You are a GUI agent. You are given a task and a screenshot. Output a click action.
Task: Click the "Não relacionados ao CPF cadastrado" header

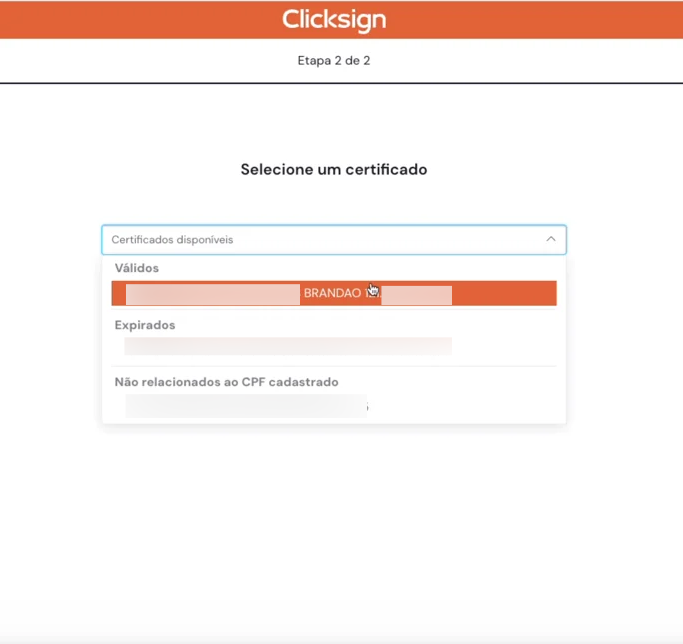click(226, 382)
